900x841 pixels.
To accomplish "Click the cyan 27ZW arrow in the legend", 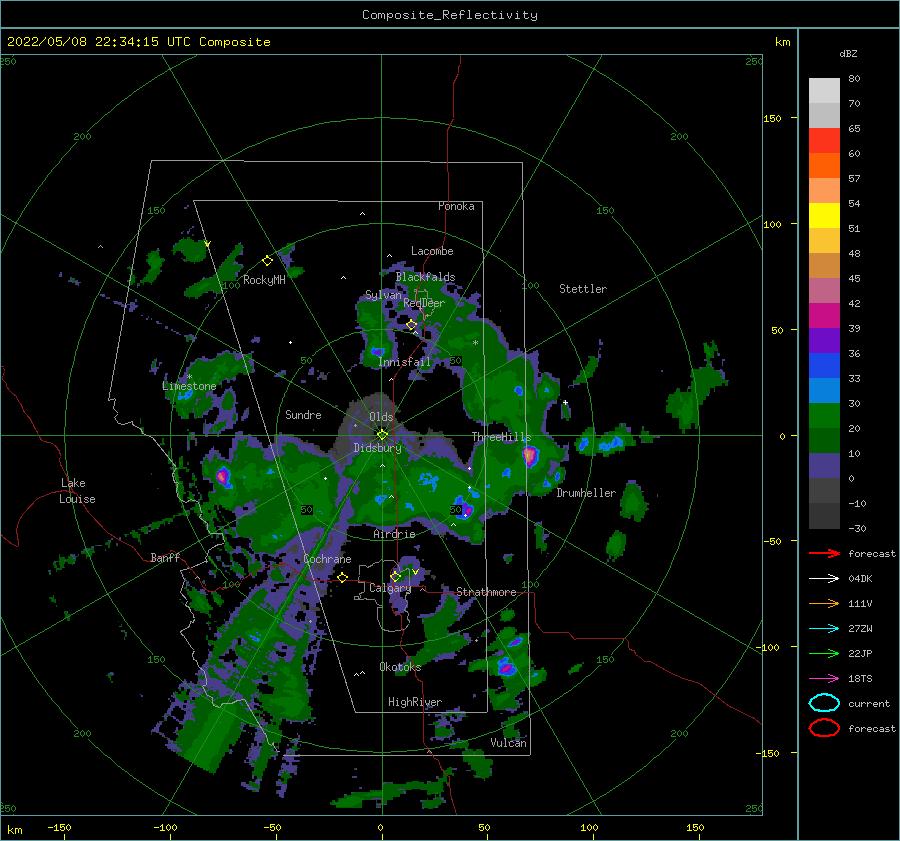I will pyautogui.click(x=824, y=629).
